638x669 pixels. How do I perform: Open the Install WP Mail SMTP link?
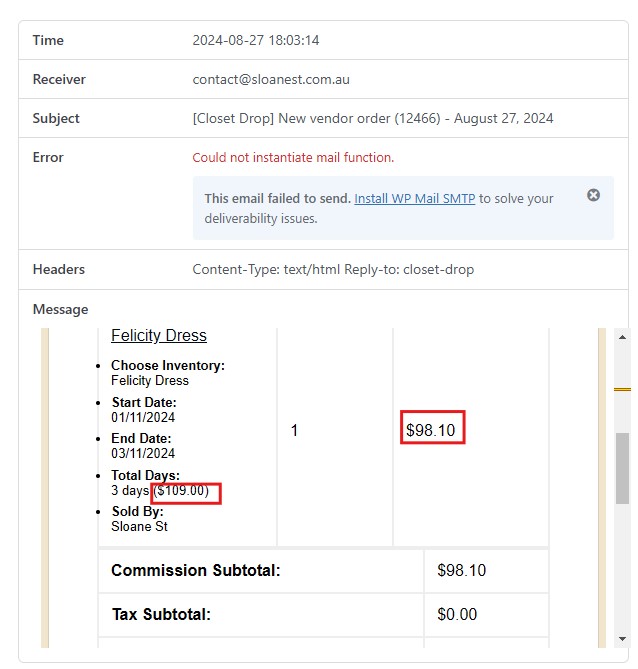pyautogui.click(x=414, y=199)
